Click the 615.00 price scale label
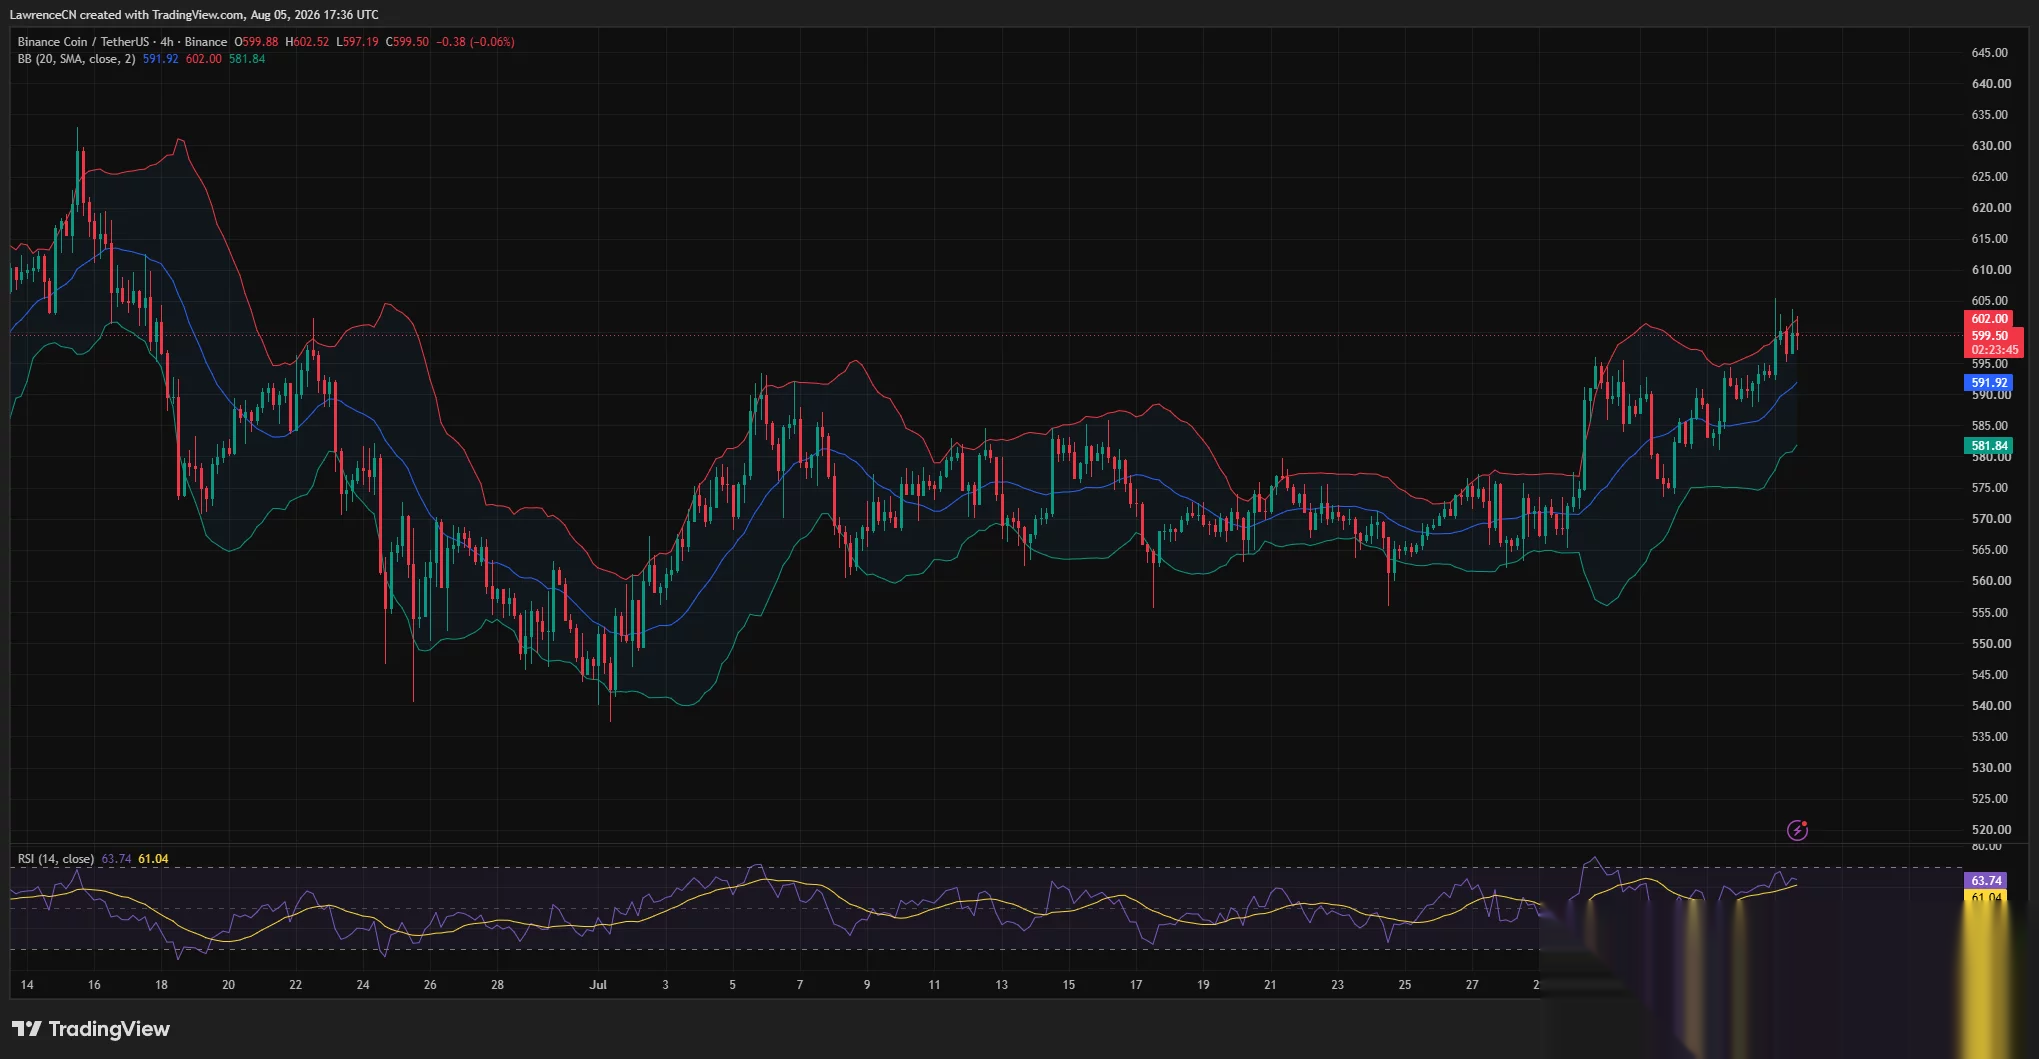 (x=1990, y=239)
